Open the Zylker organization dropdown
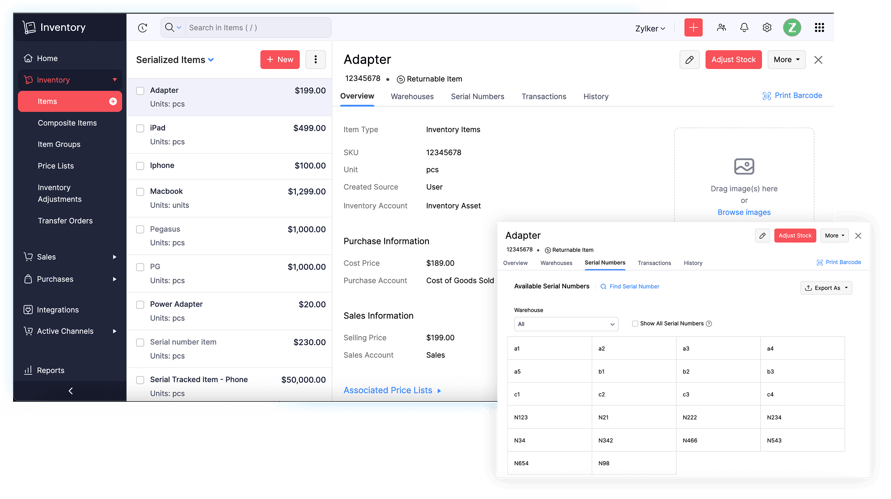Screen dimensions: 891x499 [650, 28]
